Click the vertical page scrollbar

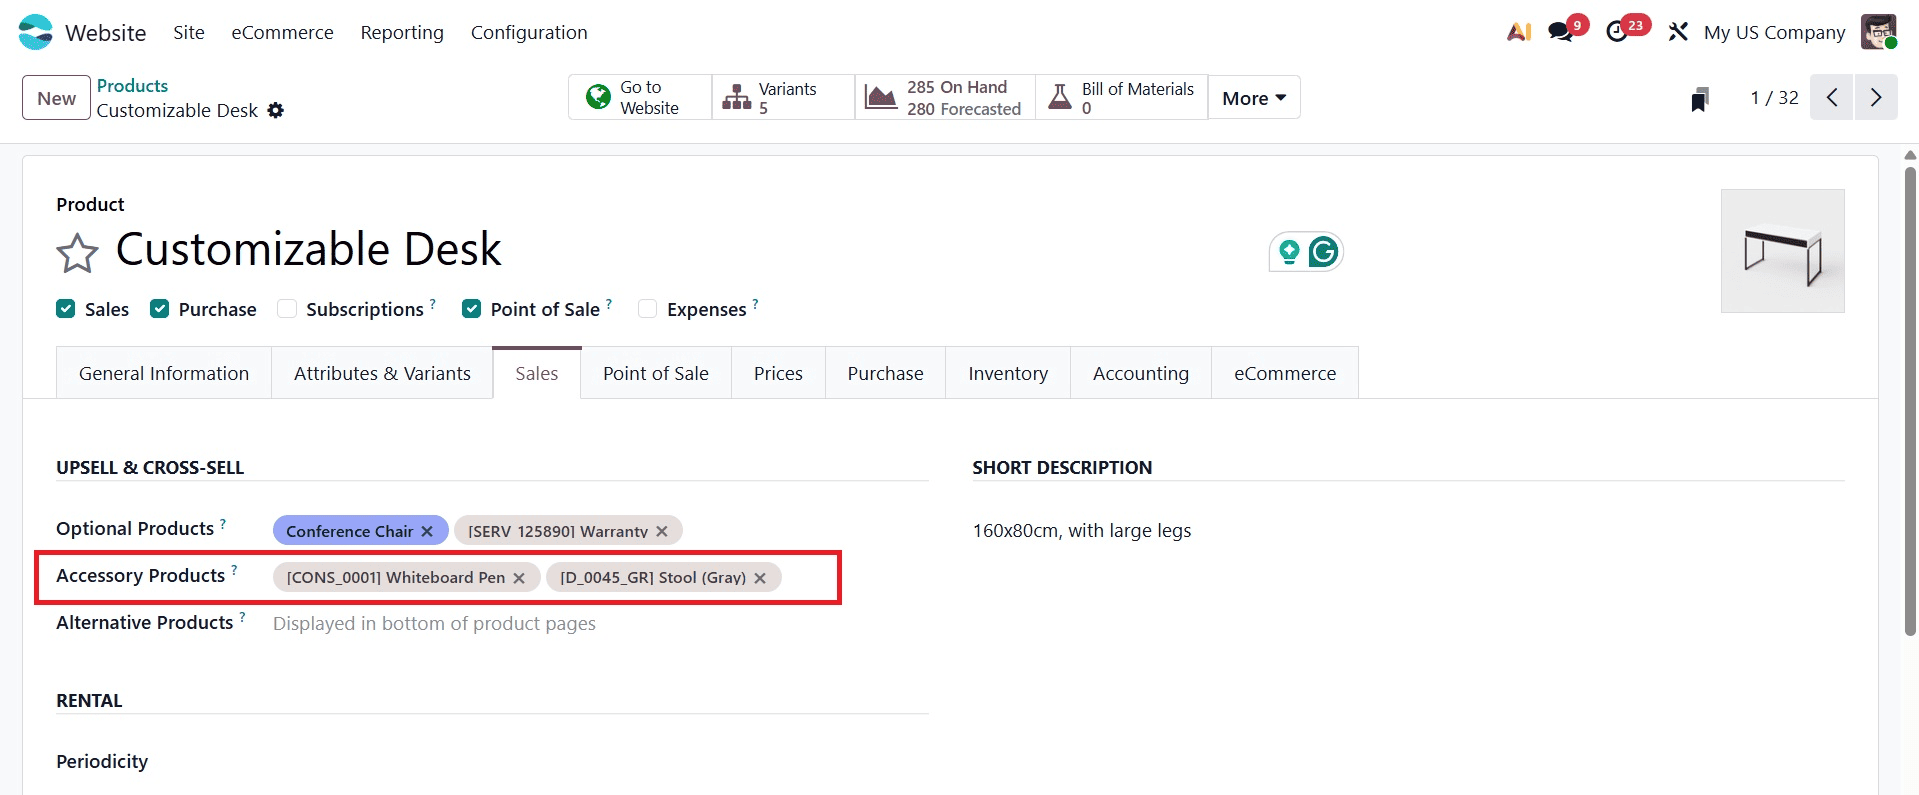tap(1910, 400)
